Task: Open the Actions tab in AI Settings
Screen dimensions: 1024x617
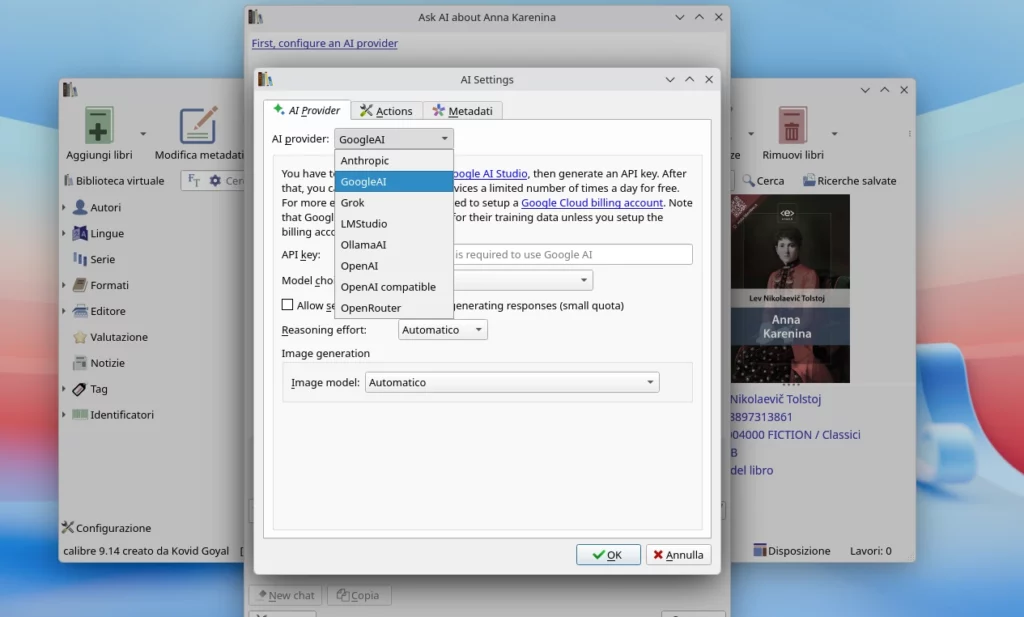Action: 387,111
